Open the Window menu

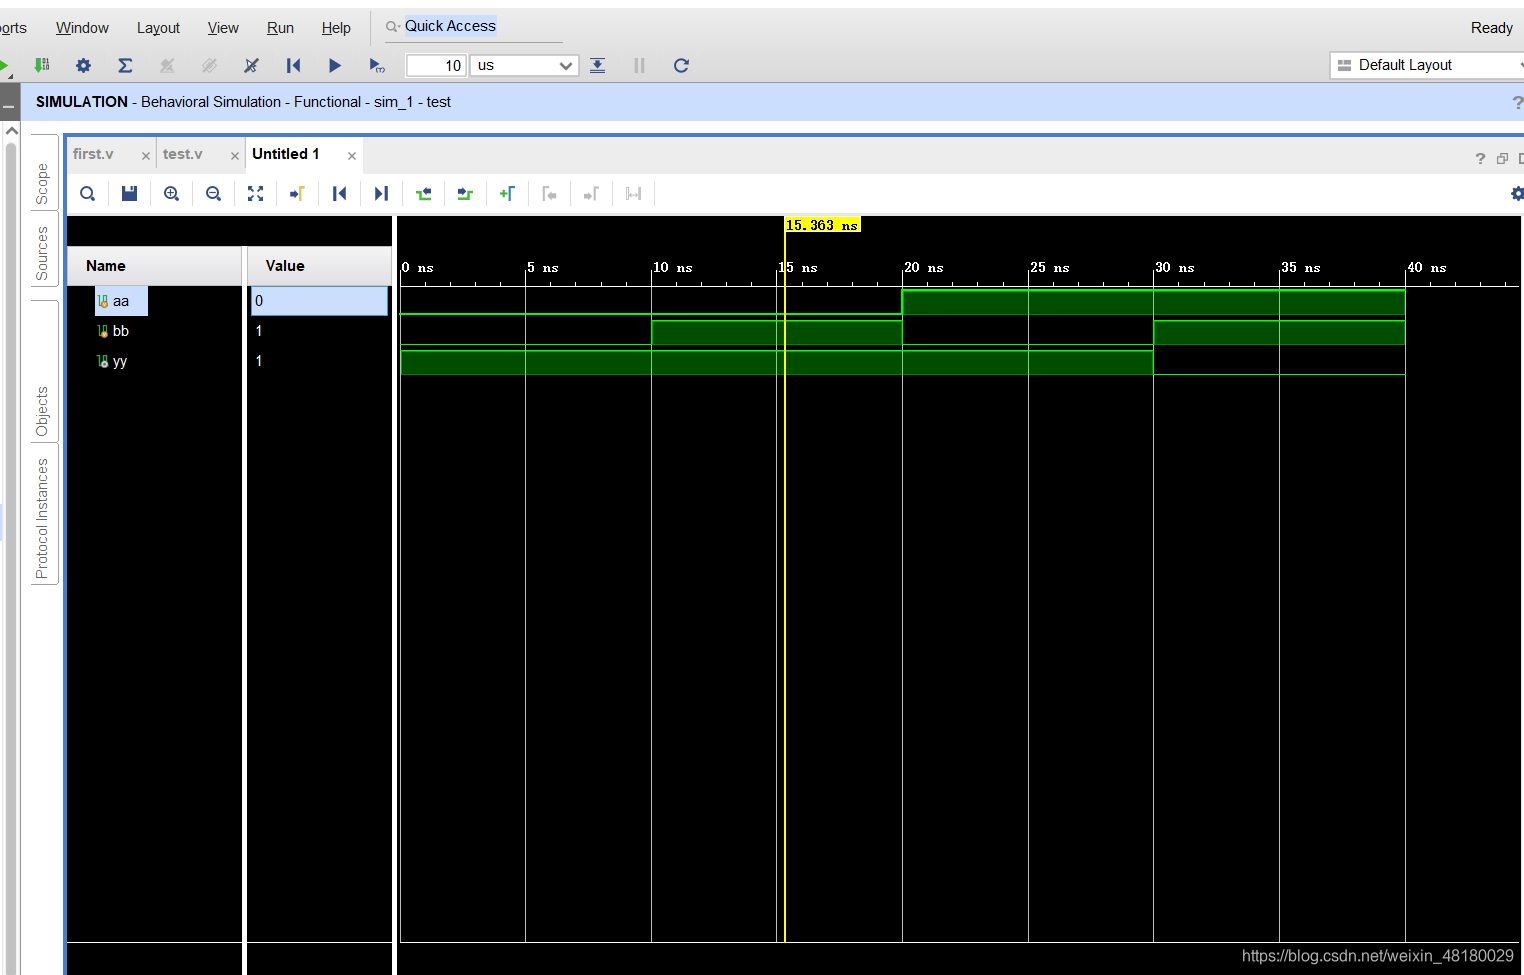coord(82,28)
